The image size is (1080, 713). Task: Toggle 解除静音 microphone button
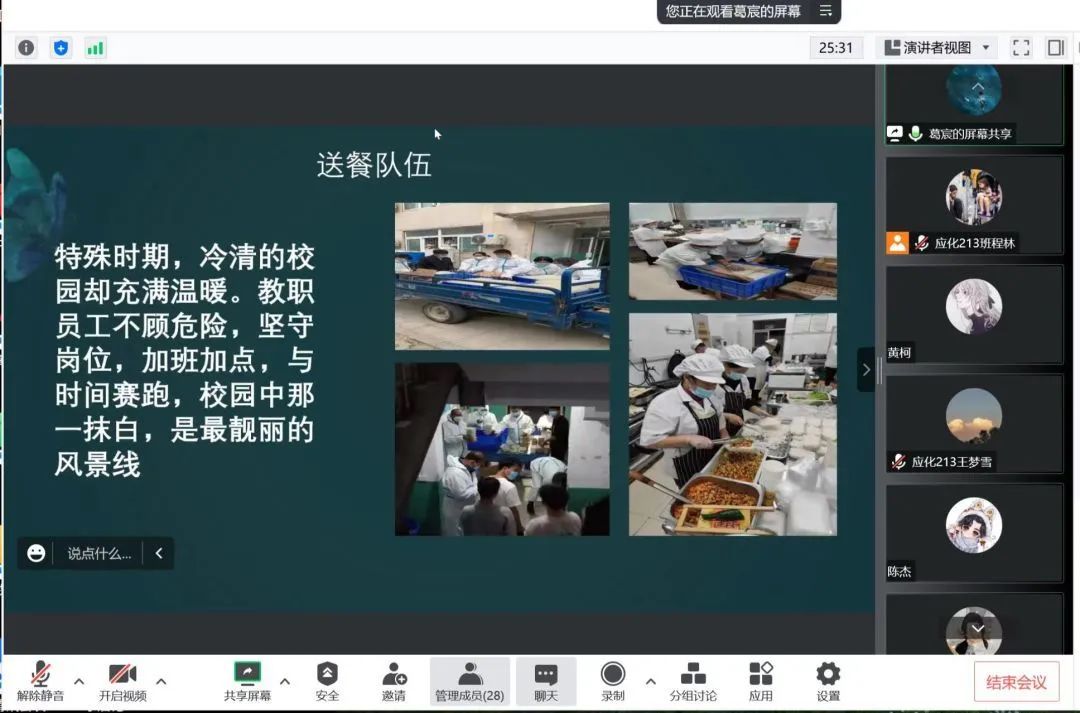coord(40,681)
